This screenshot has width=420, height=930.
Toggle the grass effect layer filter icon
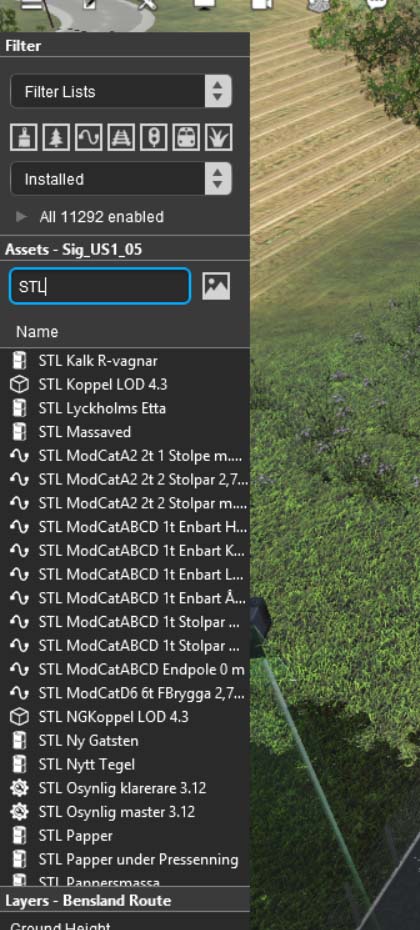click(x=218, y=138)
